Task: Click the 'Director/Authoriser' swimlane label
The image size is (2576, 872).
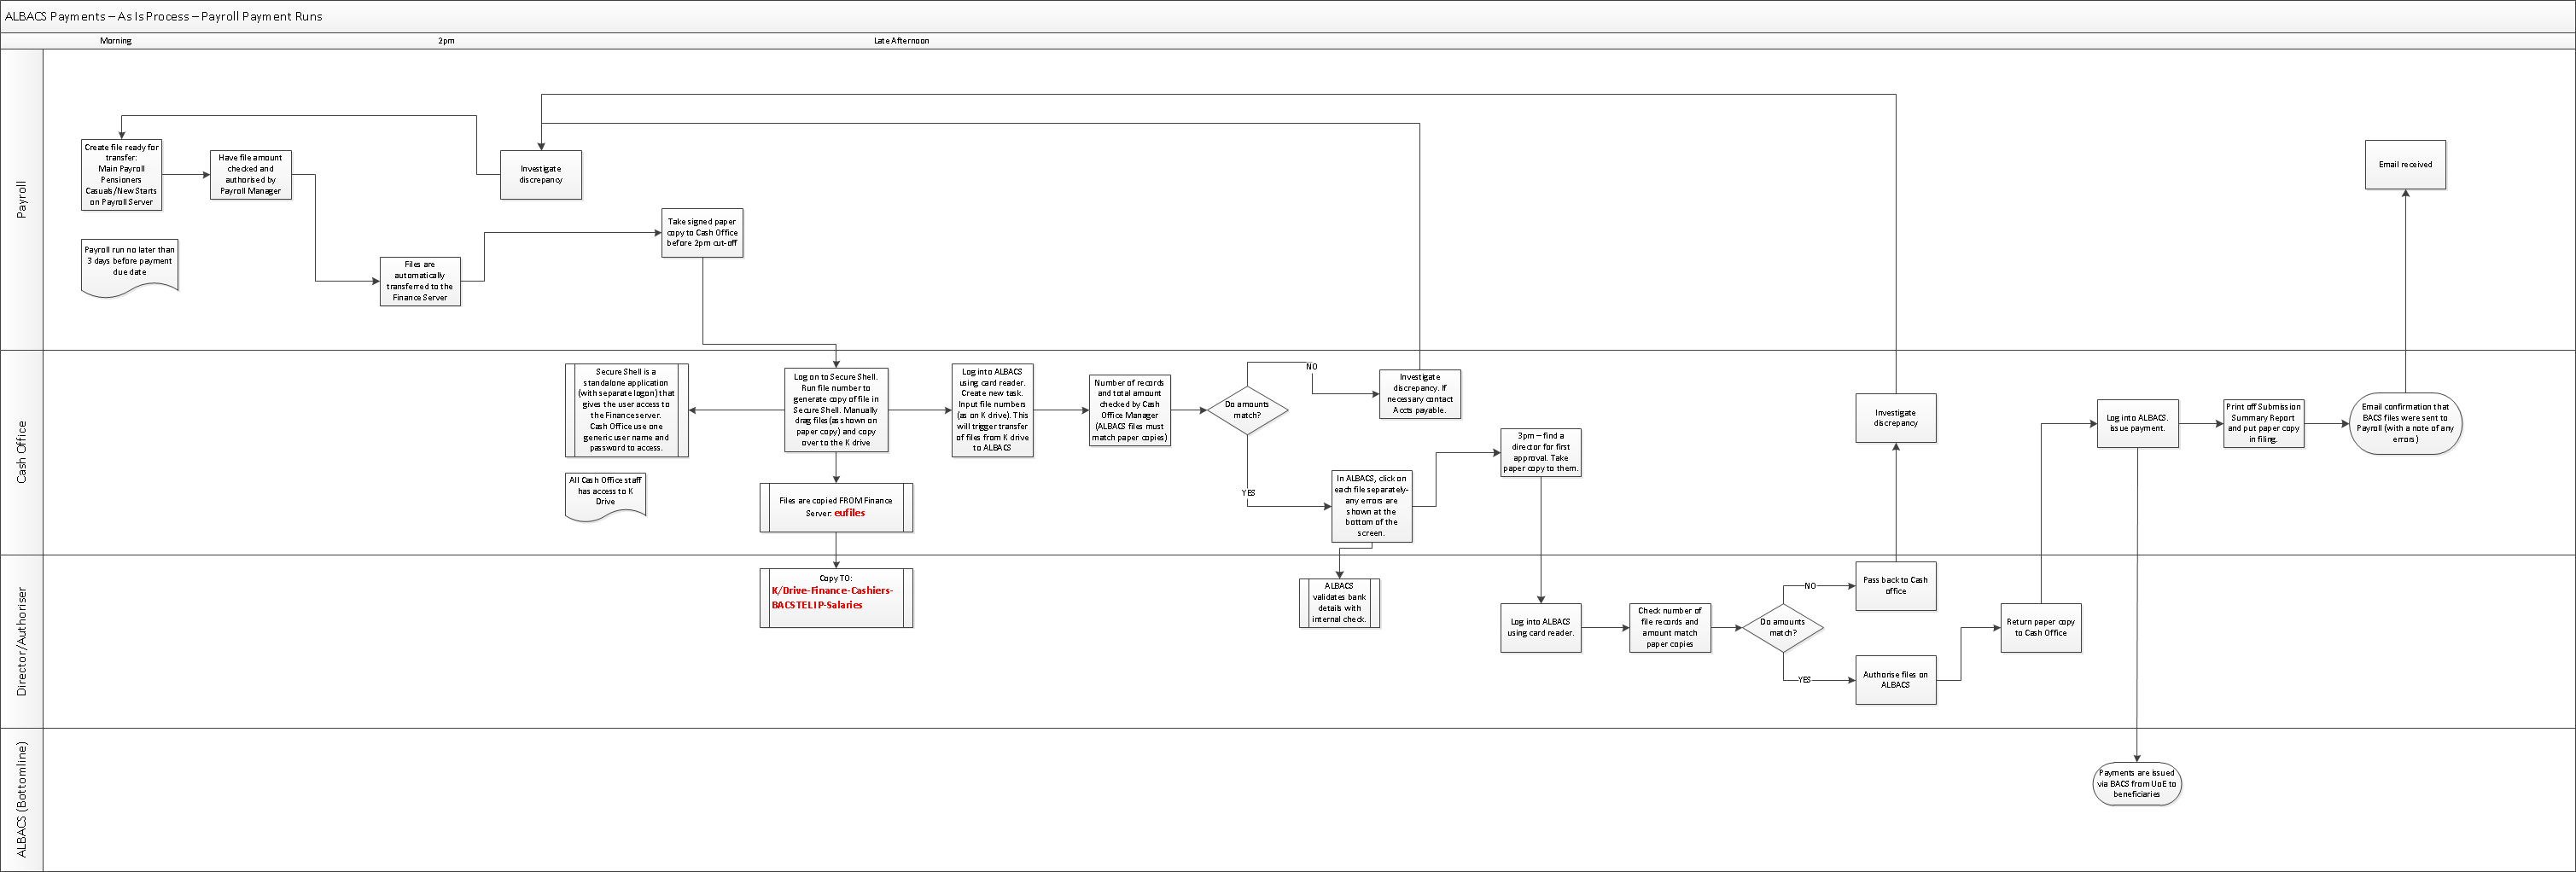Action: [x=22, y=641]
